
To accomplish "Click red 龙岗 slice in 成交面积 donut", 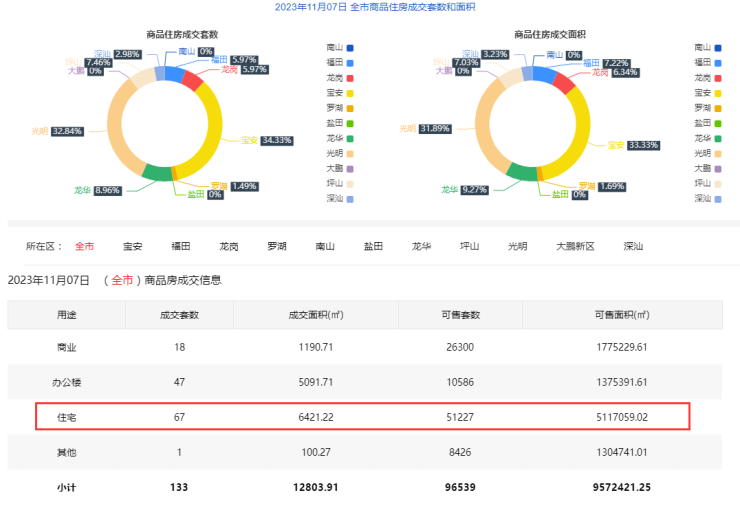I will click(564, 82).
